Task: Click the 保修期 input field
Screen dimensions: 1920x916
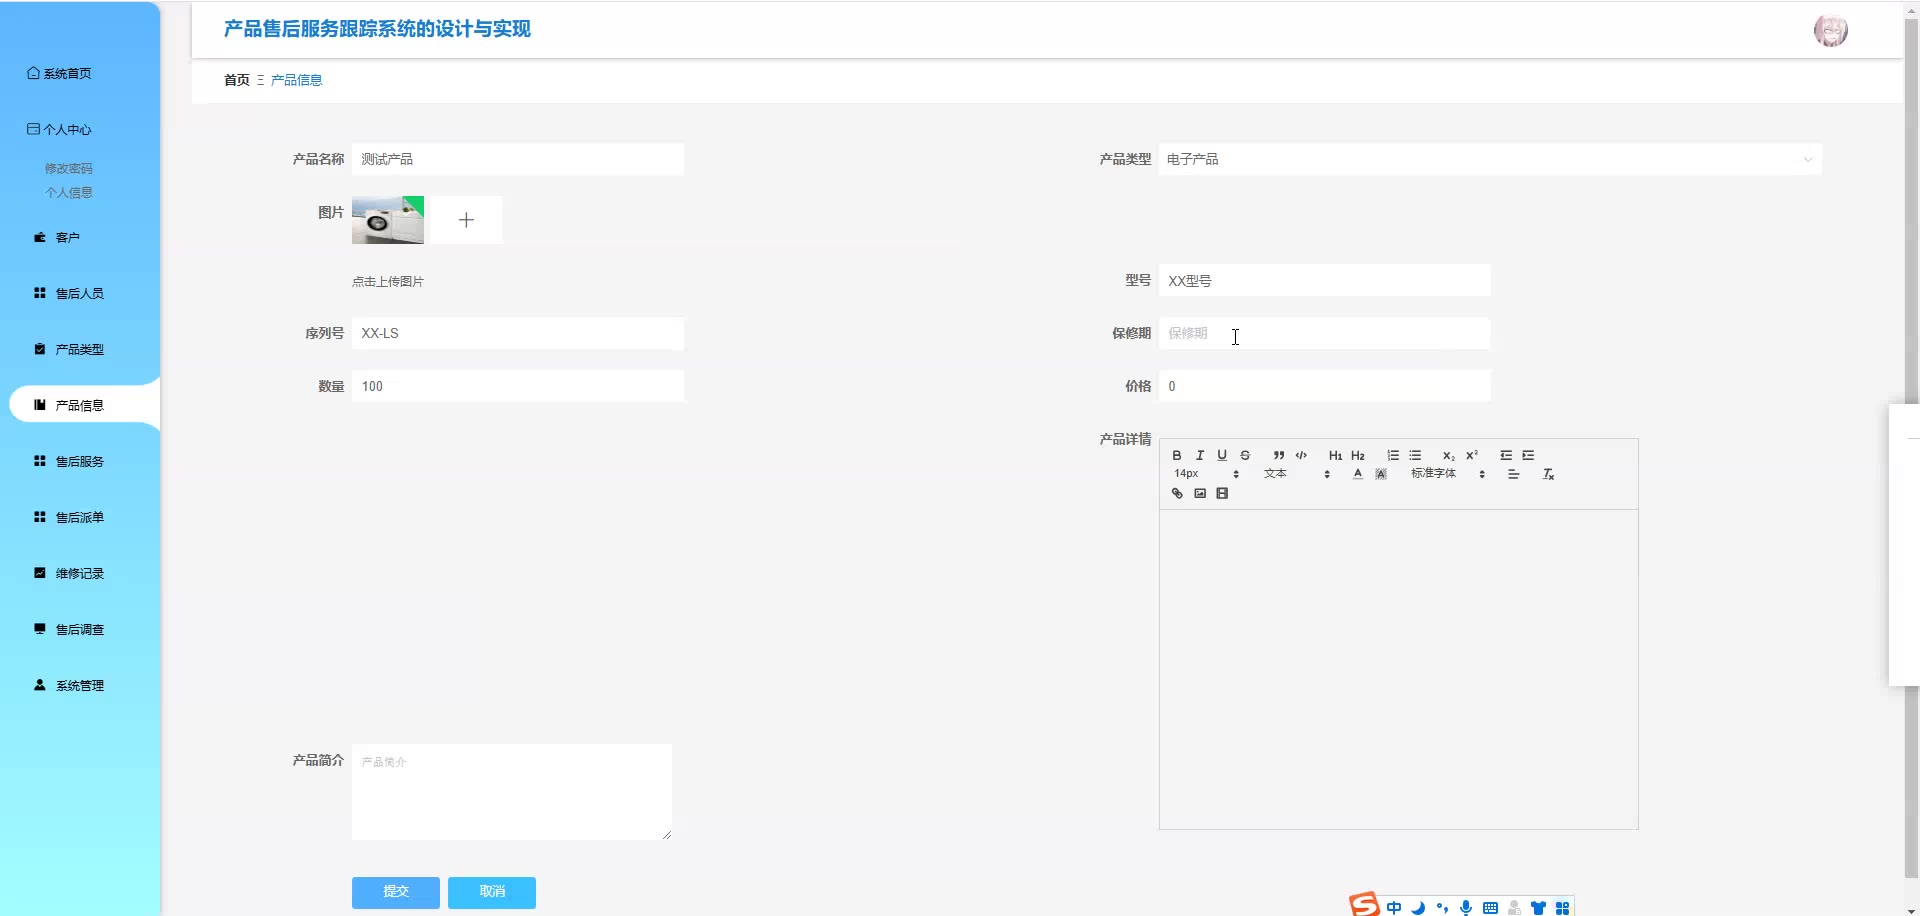Action: point(1324,333)
